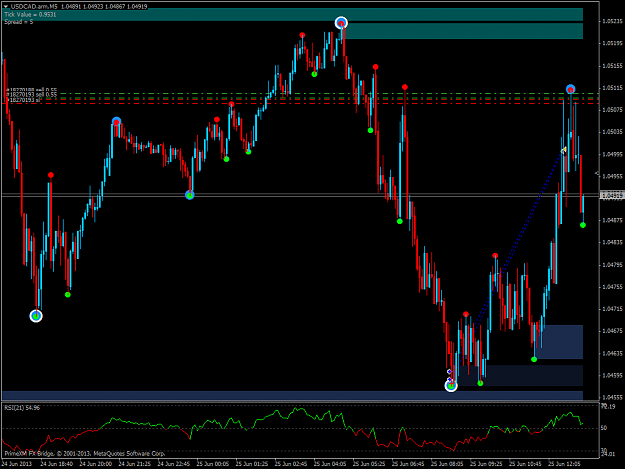Viewport: 625px width, 469px height.
Task: Click the 1.04555 price scale label
Action: [x=613, y=397]
